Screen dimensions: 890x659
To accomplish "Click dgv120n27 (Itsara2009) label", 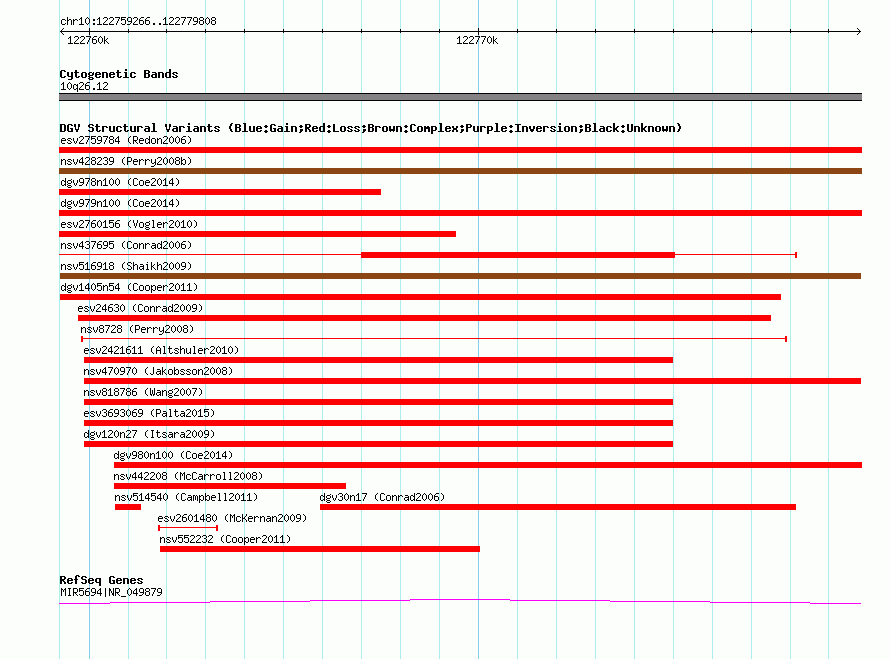I will click(x=149, y=434).
